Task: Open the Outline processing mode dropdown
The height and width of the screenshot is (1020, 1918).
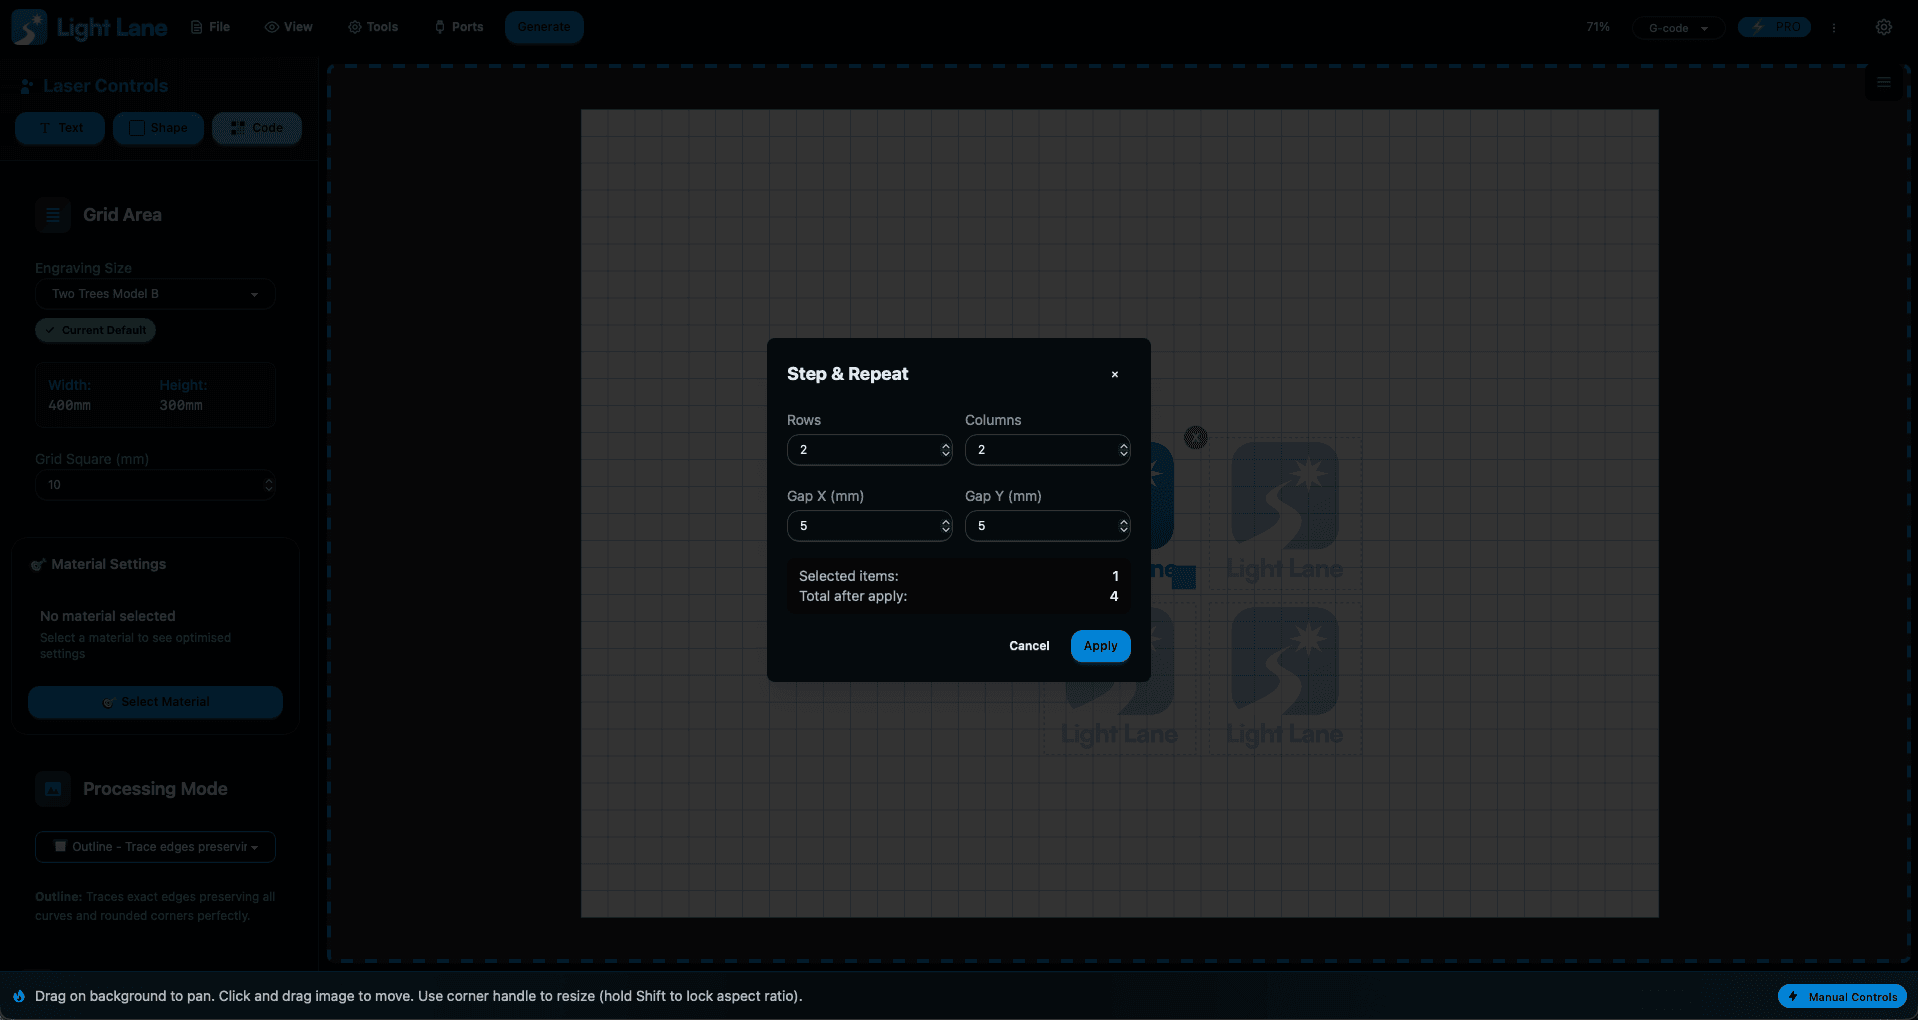Action: coord(155,847)
